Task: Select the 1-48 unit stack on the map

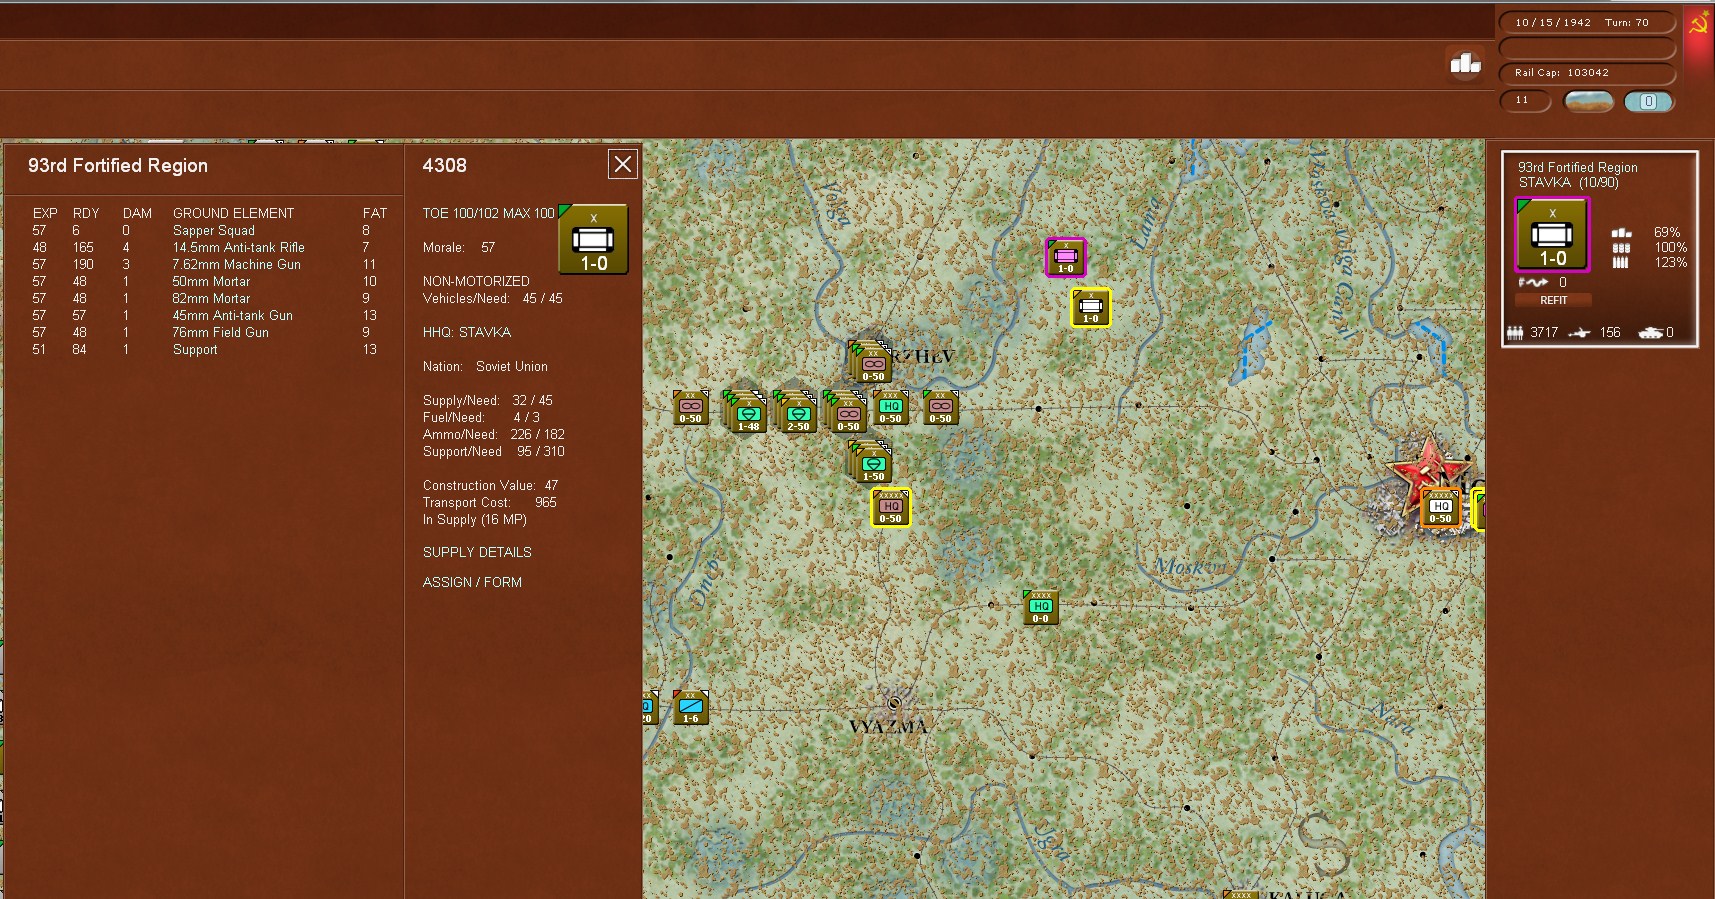Action: tap(746, 412)
